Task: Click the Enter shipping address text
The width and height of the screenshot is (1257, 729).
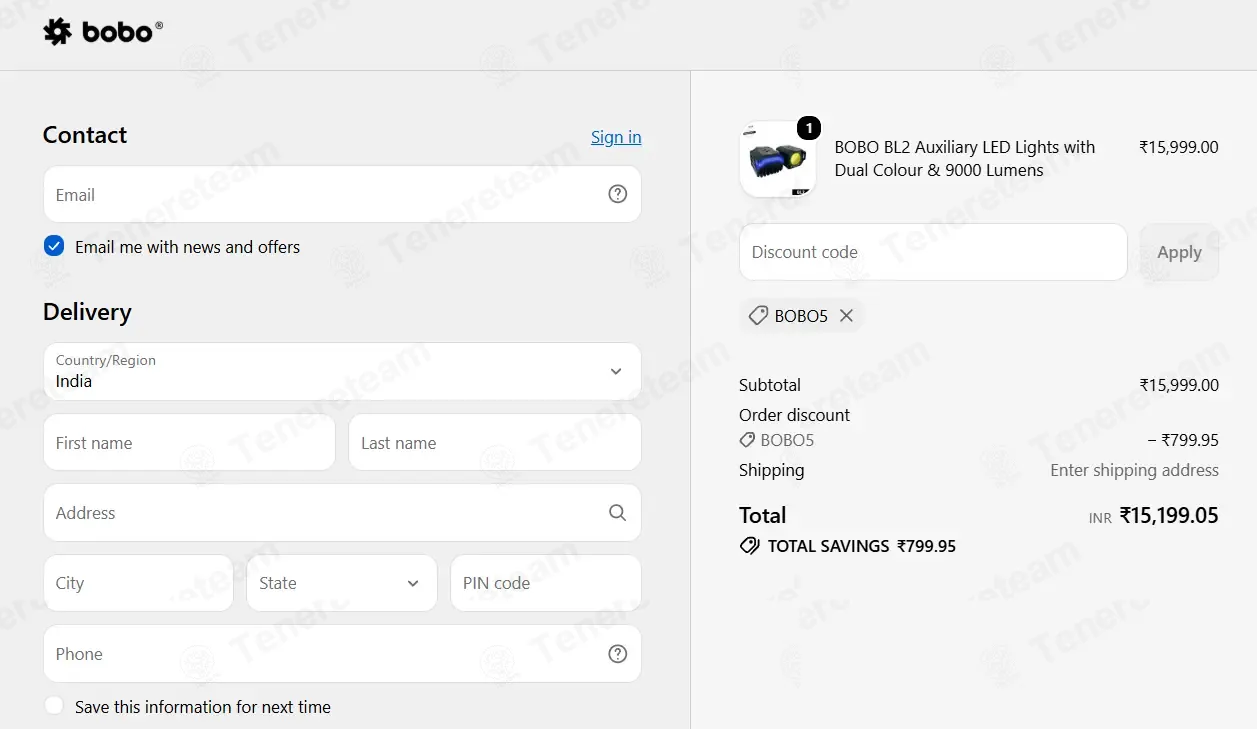Action: 1134,470
